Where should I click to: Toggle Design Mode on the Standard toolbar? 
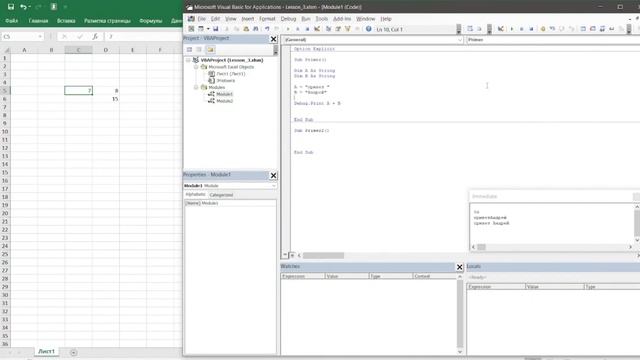coord(317,29)
